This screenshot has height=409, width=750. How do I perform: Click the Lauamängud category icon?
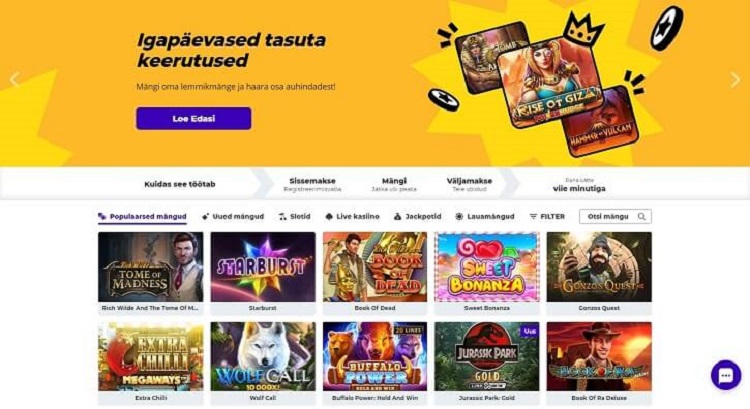(x=459, y=216)
